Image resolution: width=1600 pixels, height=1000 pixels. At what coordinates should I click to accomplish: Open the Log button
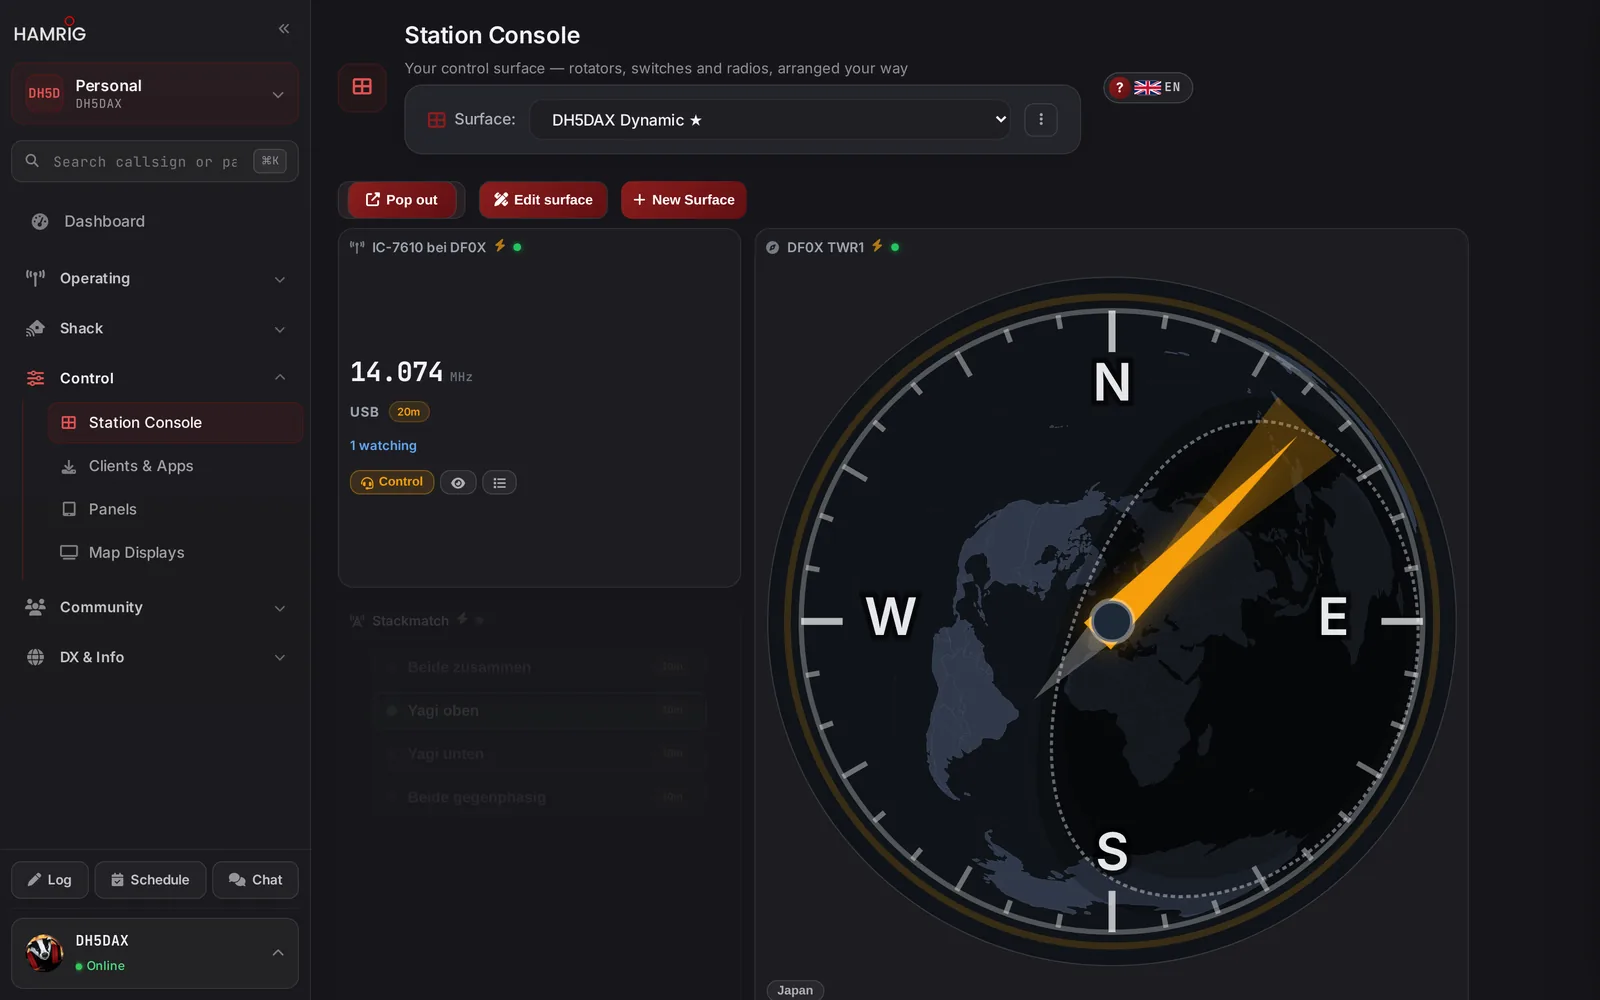tap(50, 880)
